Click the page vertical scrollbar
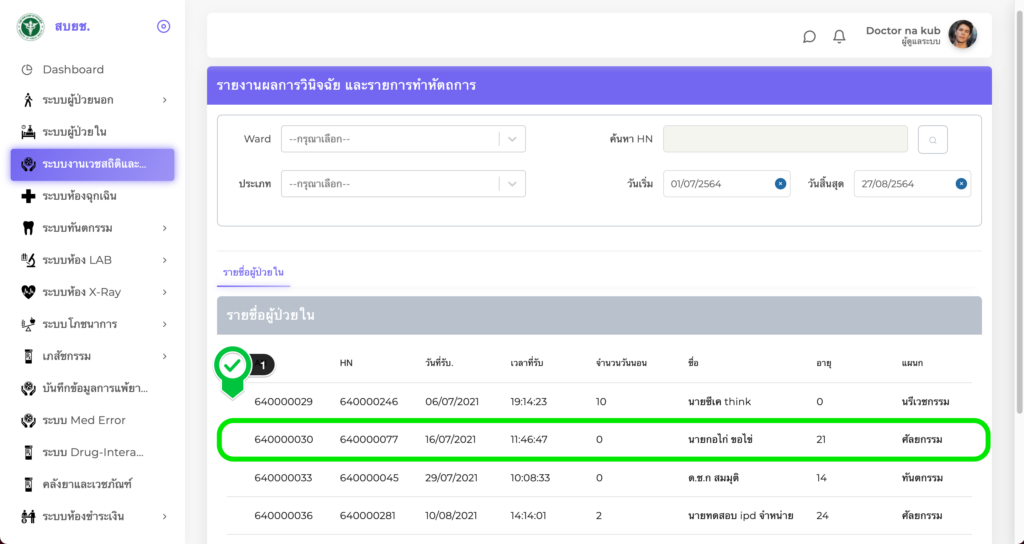The height and width of the screenshot is (544, 1024). click(1019, 200)
